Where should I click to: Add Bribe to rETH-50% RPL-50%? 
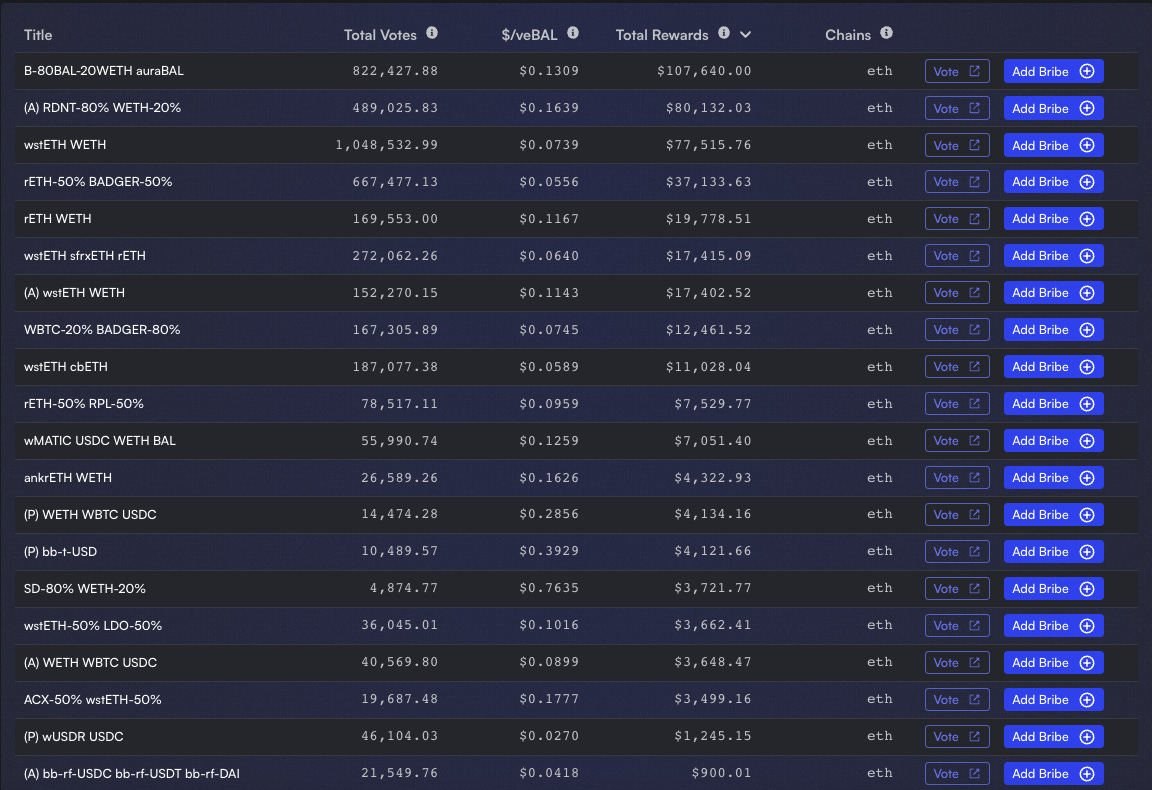tap(1054, 403)
